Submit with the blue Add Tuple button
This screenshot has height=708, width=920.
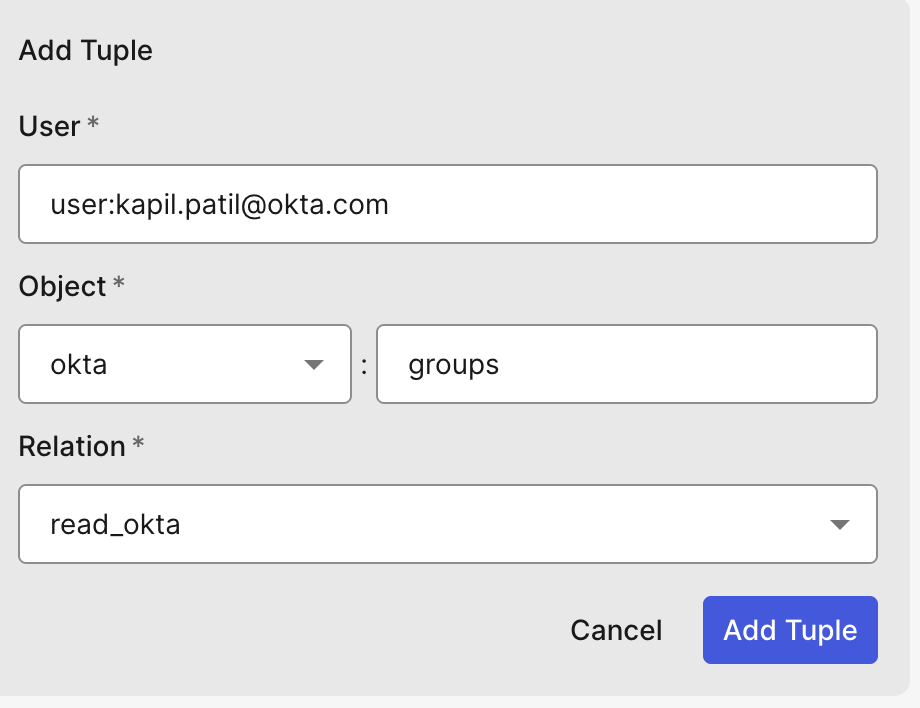(x=790, y=630)
